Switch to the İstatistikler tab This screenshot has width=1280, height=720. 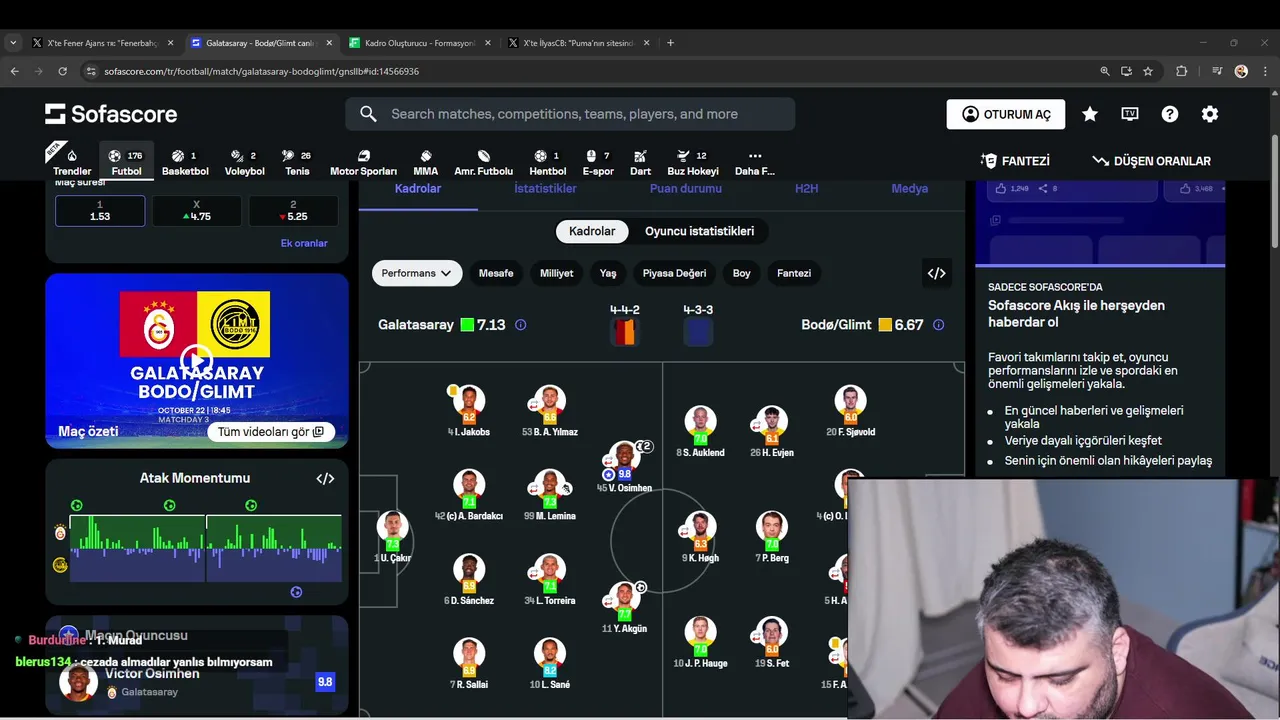[x=545, y=189]
